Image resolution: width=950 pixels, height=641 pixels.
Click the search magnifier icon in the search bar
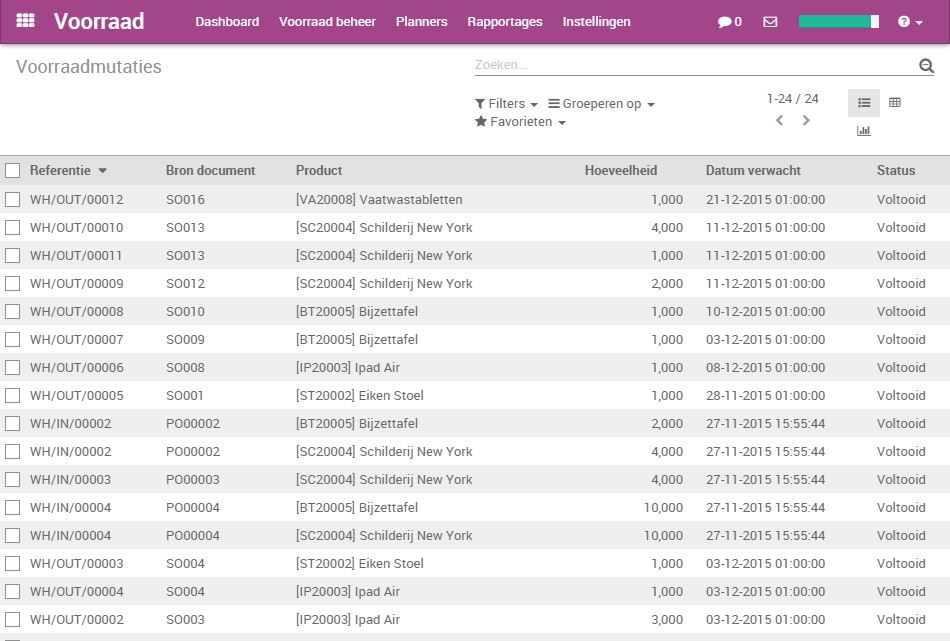[x=924, y=64]
